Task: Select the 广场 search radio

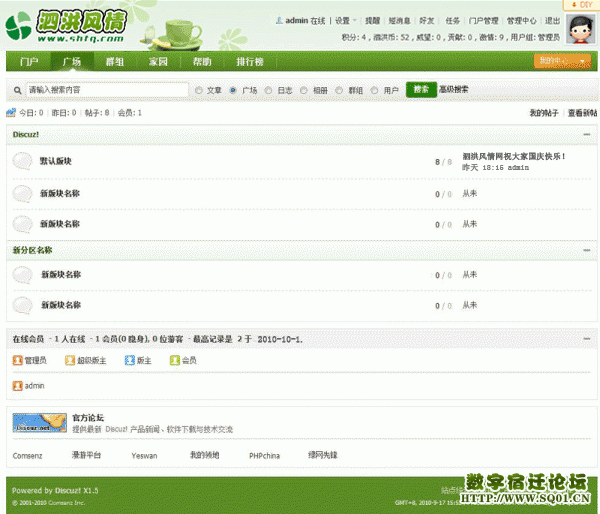Action: pyautogui.click(x=233, y=90)
